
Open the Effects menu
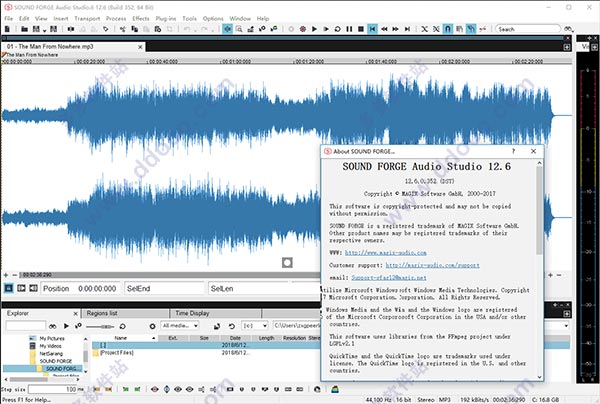(x=141, y=18)
